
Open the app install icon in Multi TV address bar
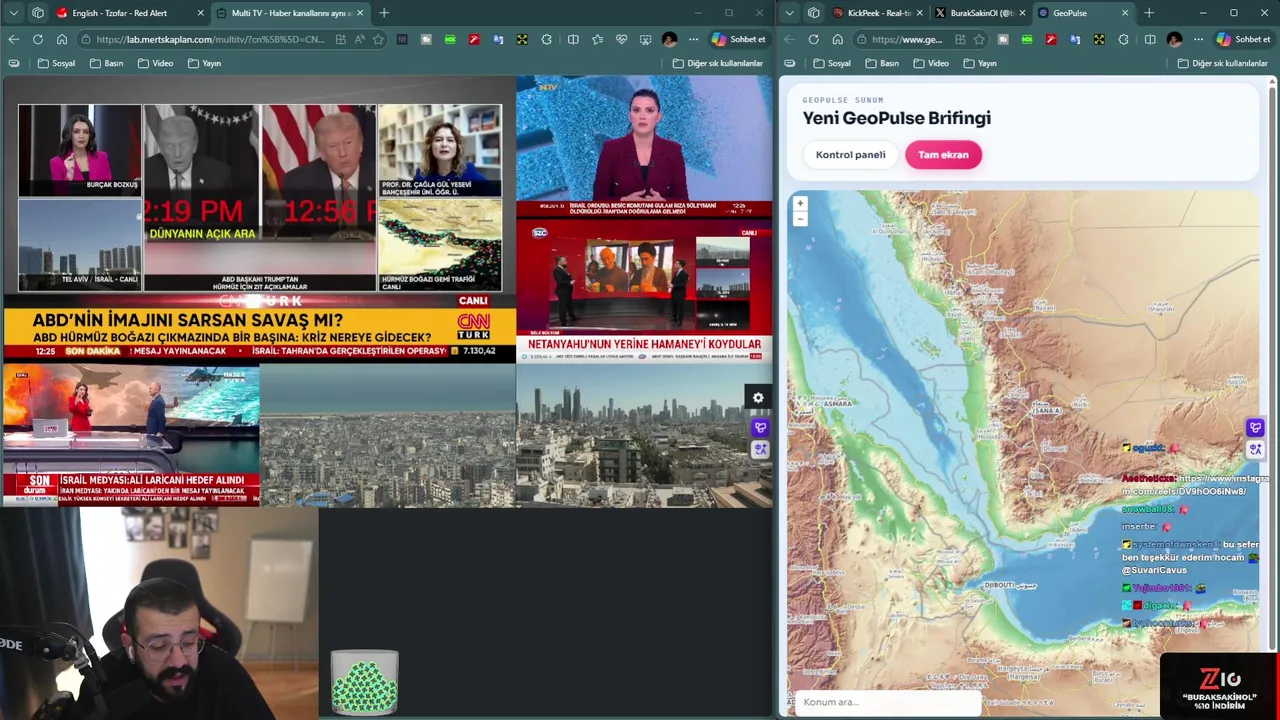point(341,39)
